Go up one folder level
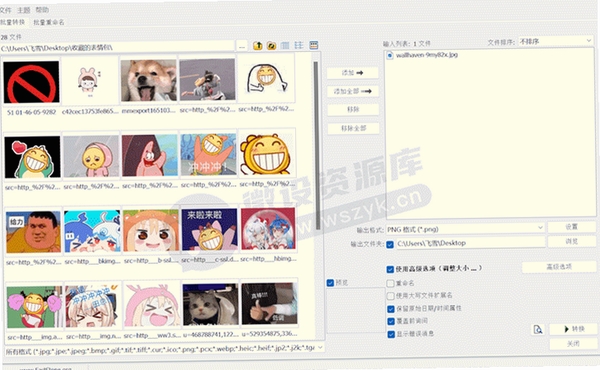This screenshot has height=370, width=600. click(258, 46)
